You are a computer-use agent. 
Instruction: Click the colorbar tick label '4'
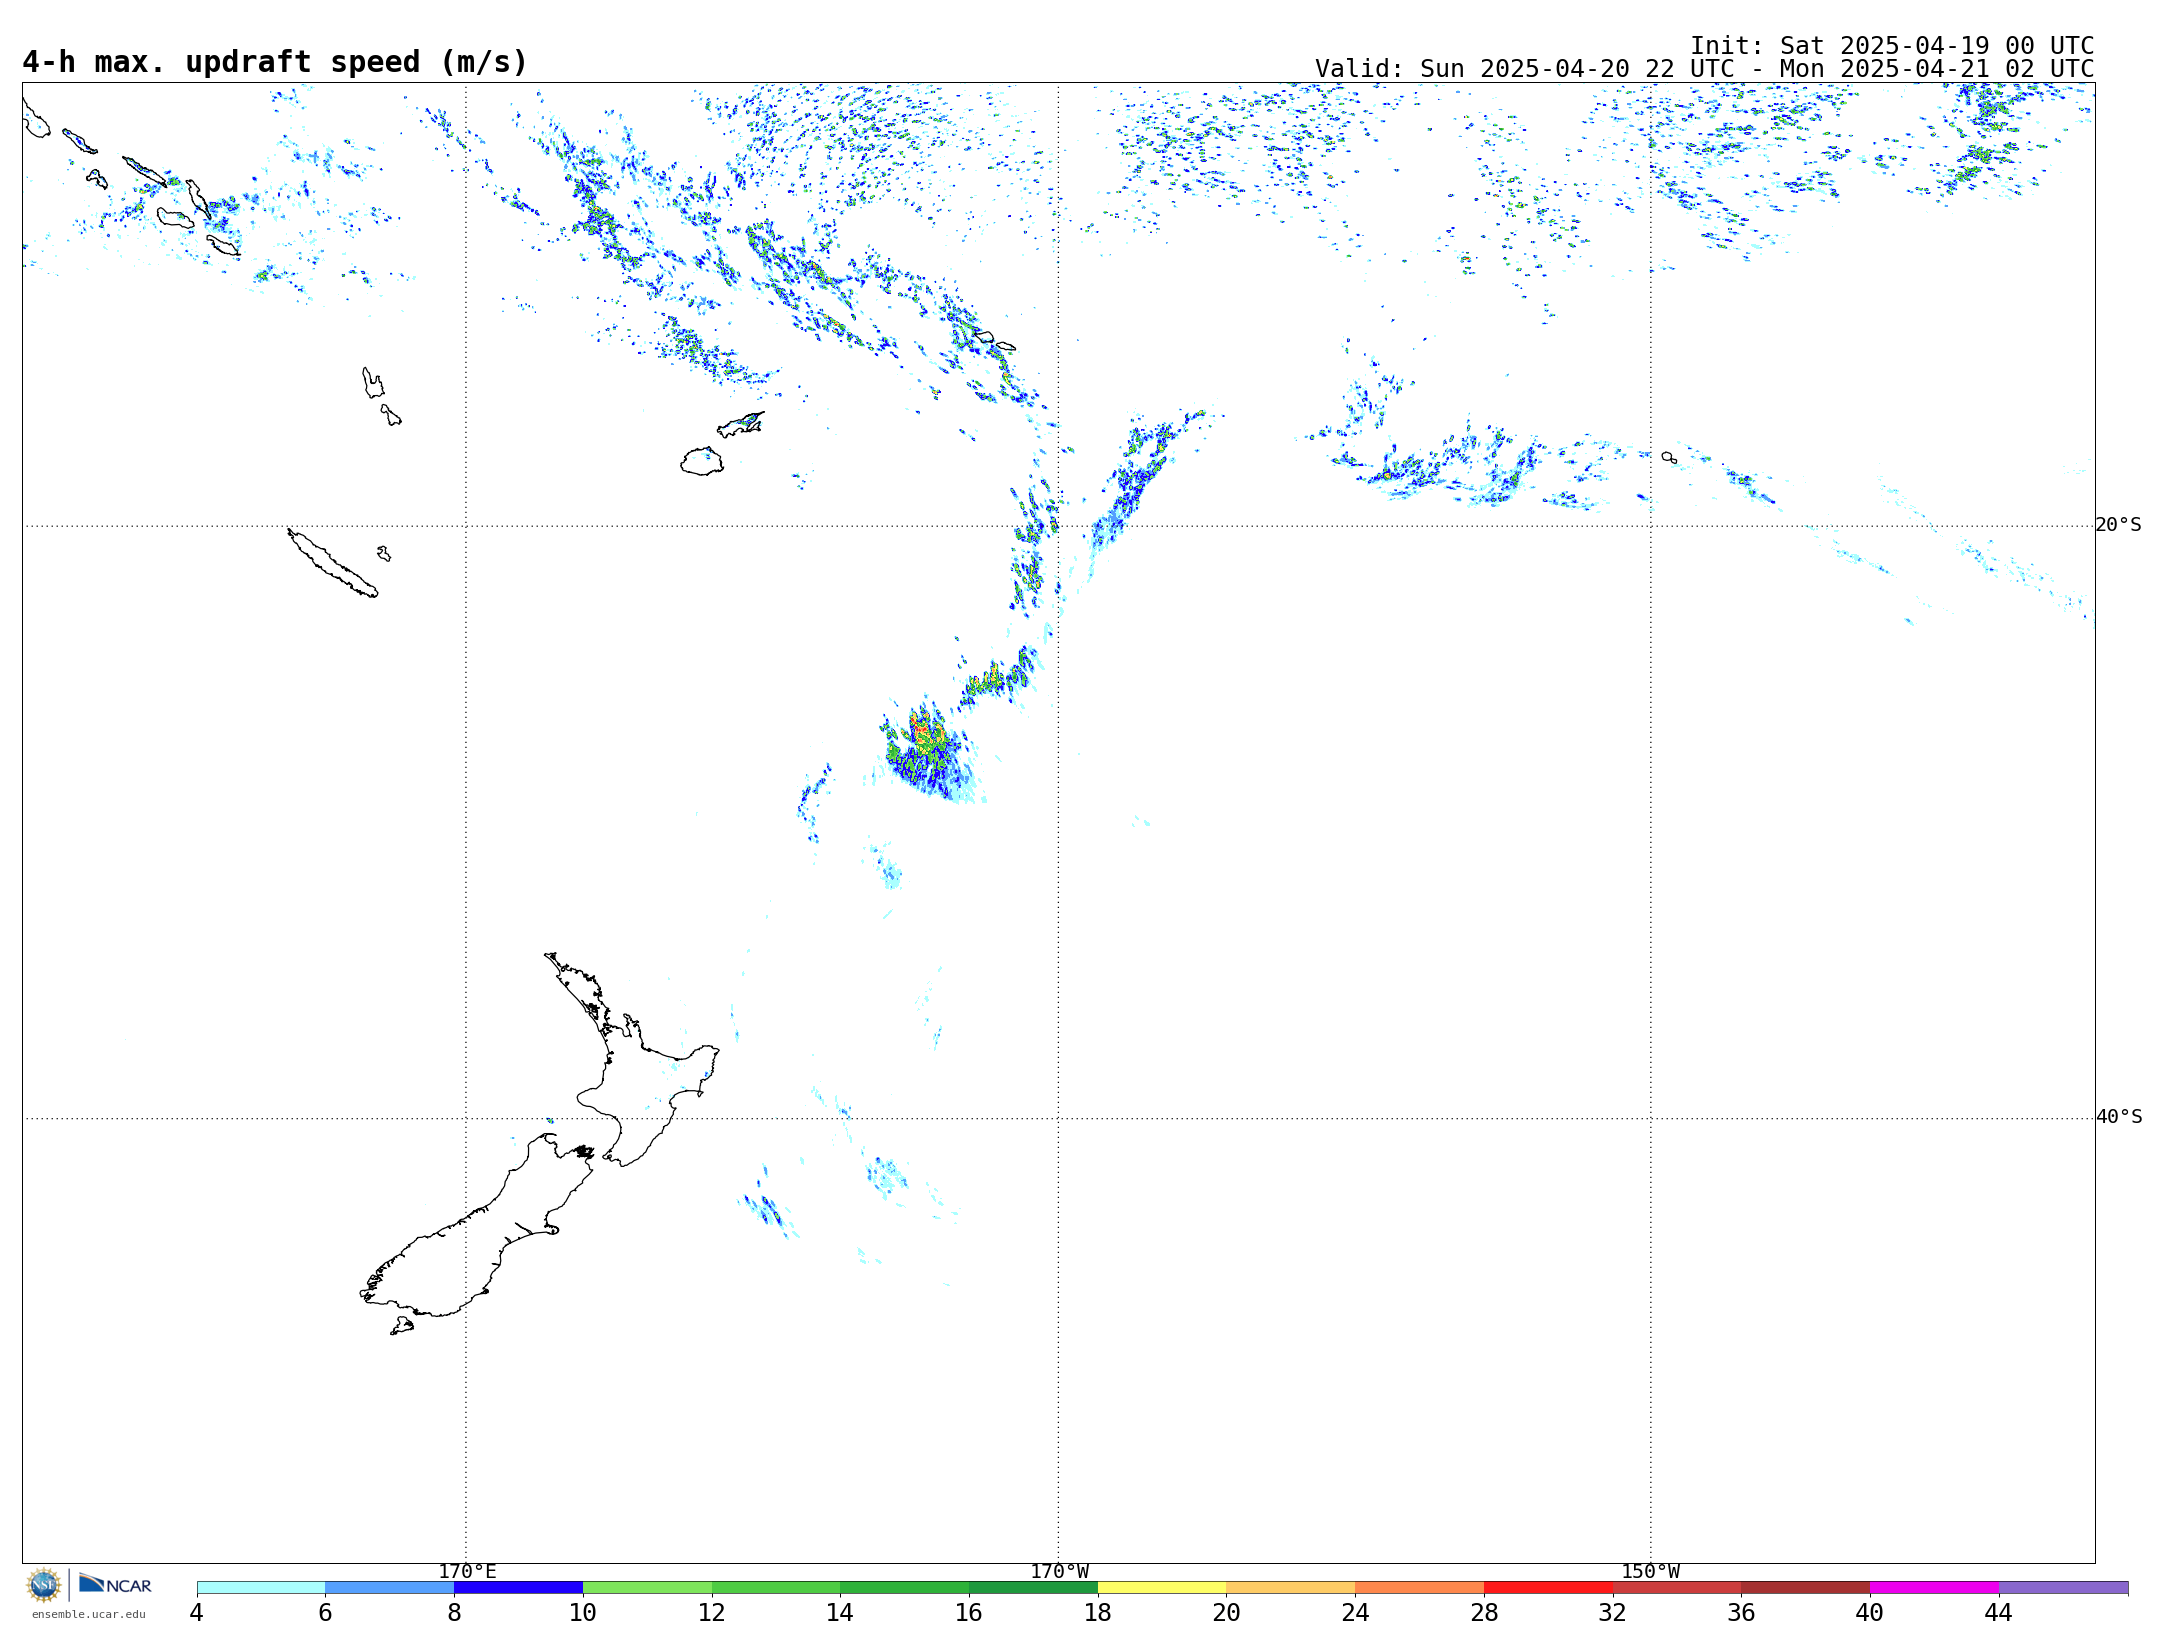(197, 1612)
